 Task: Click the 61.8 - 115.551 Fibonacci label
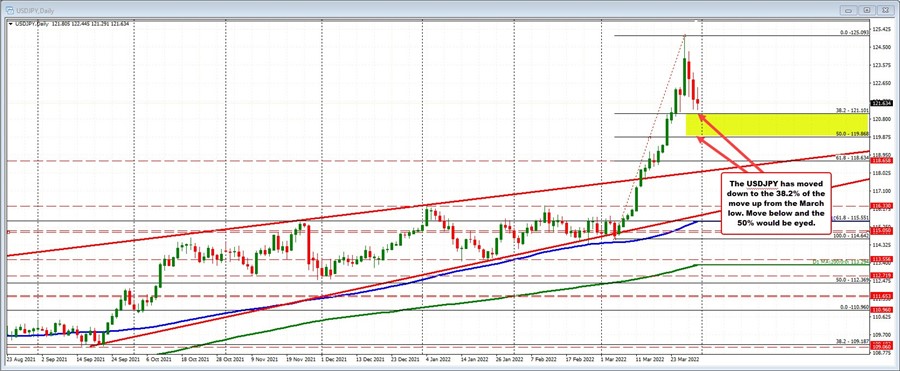pos(851,218)
